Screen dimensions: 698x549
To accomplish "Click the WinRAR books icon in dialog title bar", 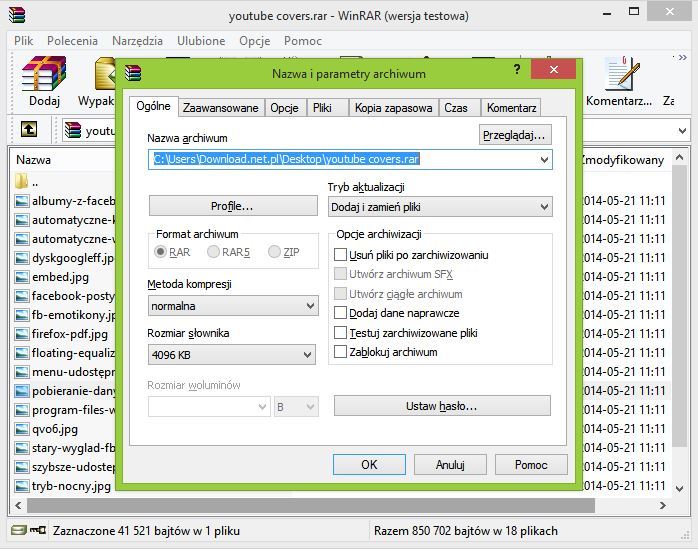I will pyautogui.click(x=133, y=73).
